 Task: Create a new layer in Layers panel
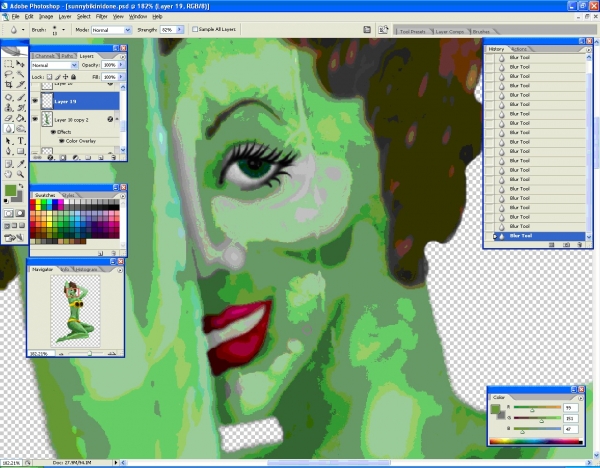pos(101,157)
